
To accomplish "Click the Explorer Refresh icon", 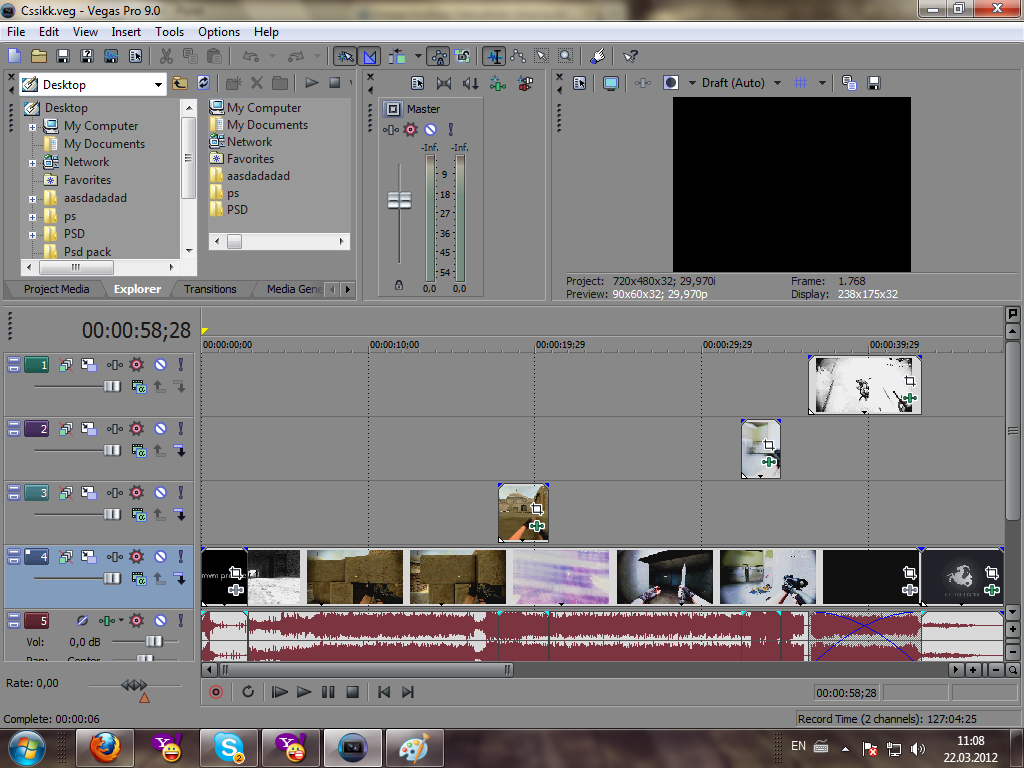I will coord(204,83).
